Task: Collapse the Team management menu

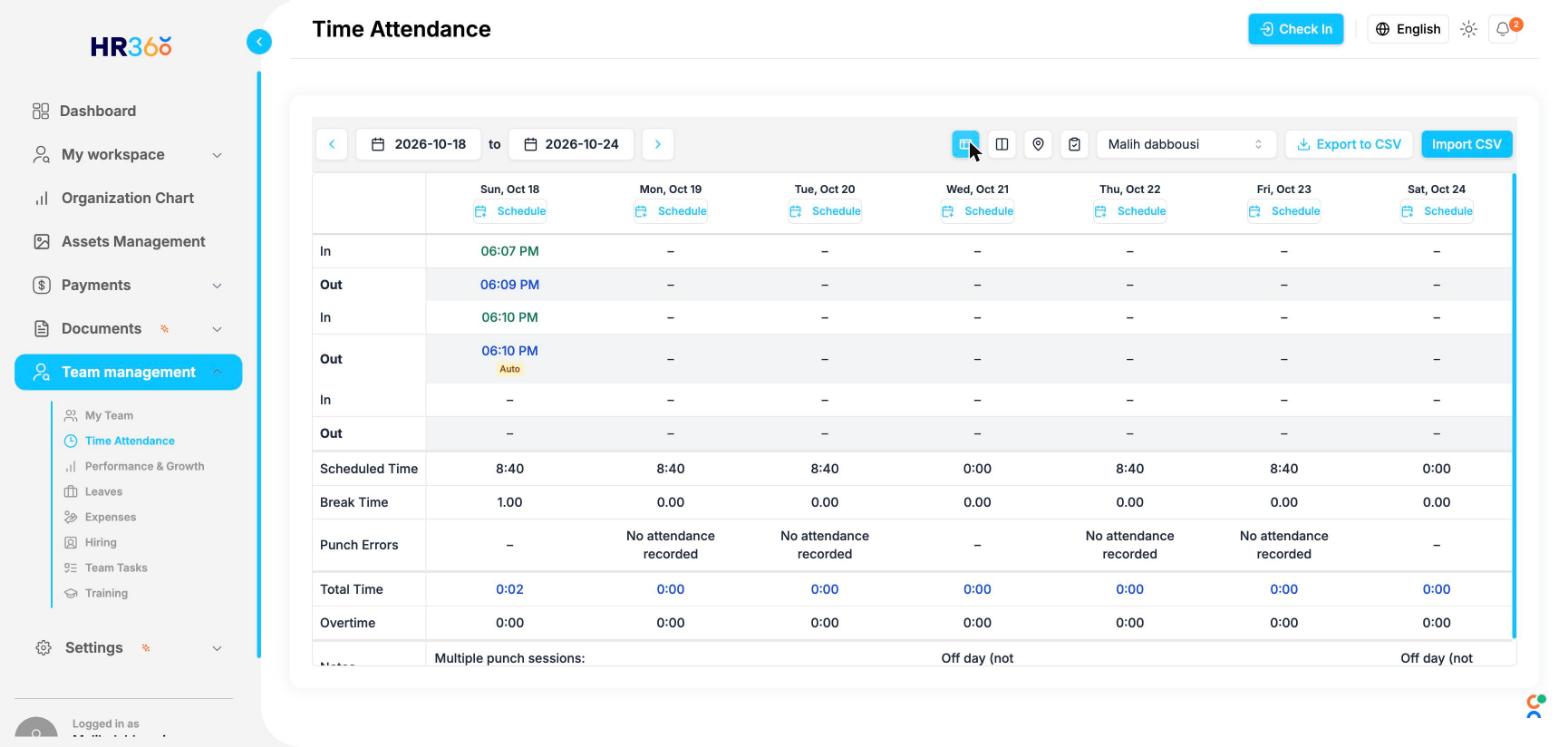Action: 128,372
